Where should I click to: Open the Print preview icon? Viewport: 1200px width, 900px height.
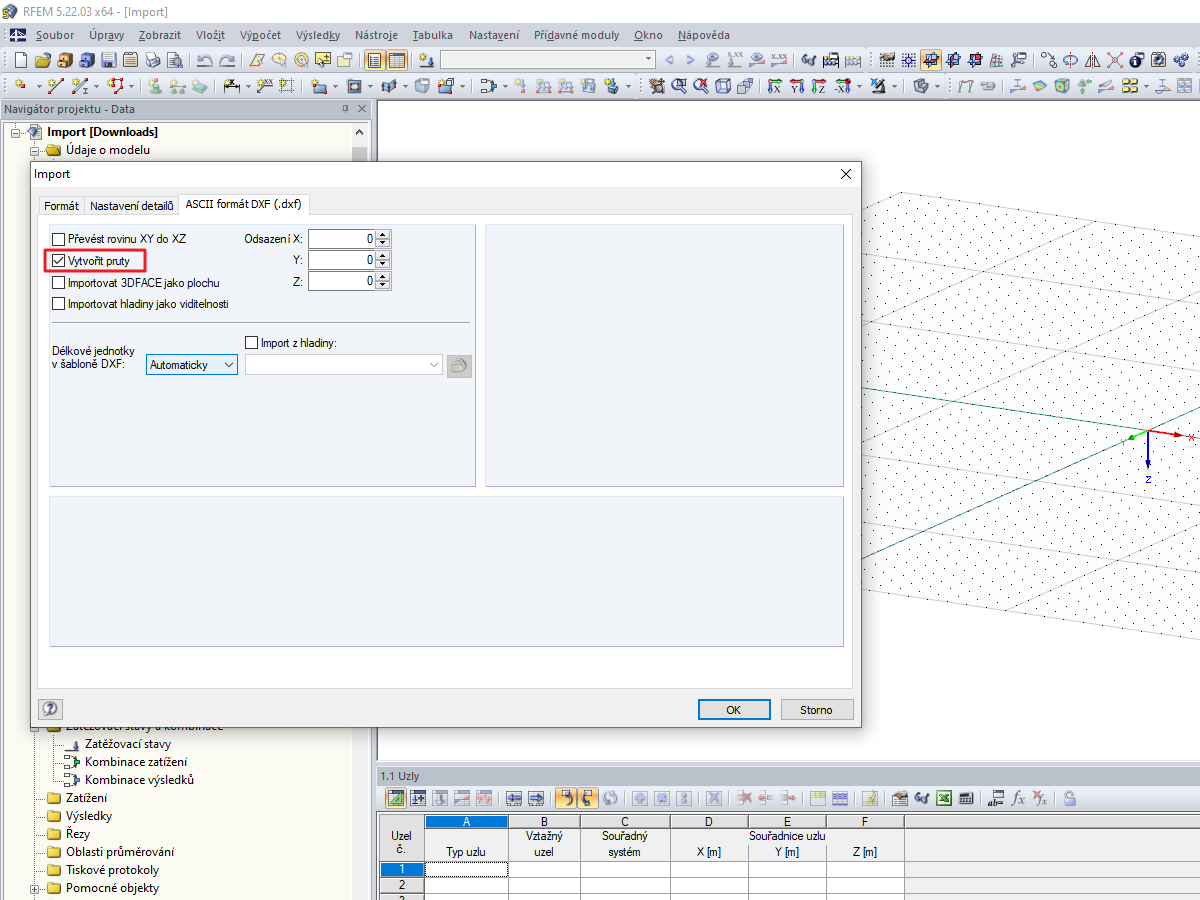[176, 59]
